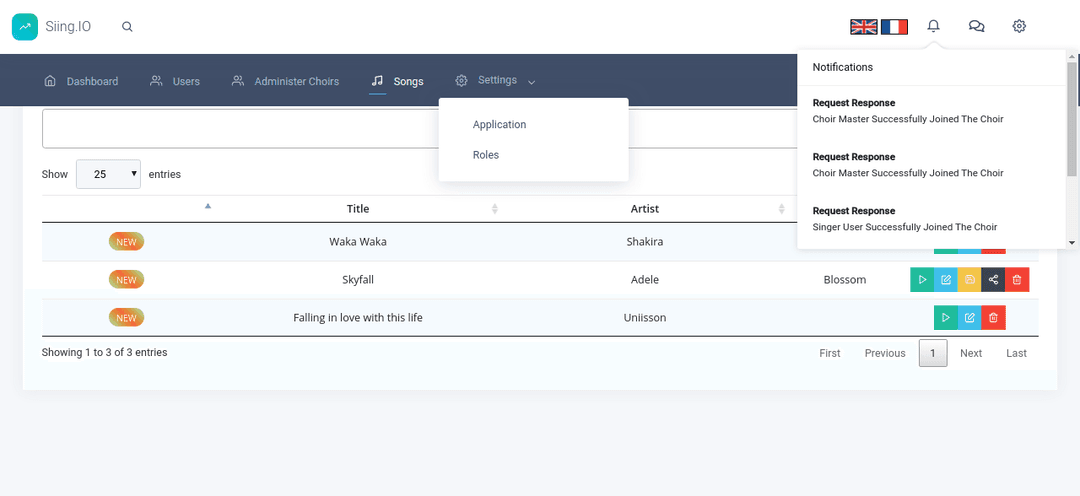Click the top-right settings gear icon

click(x=1019, y=26)
